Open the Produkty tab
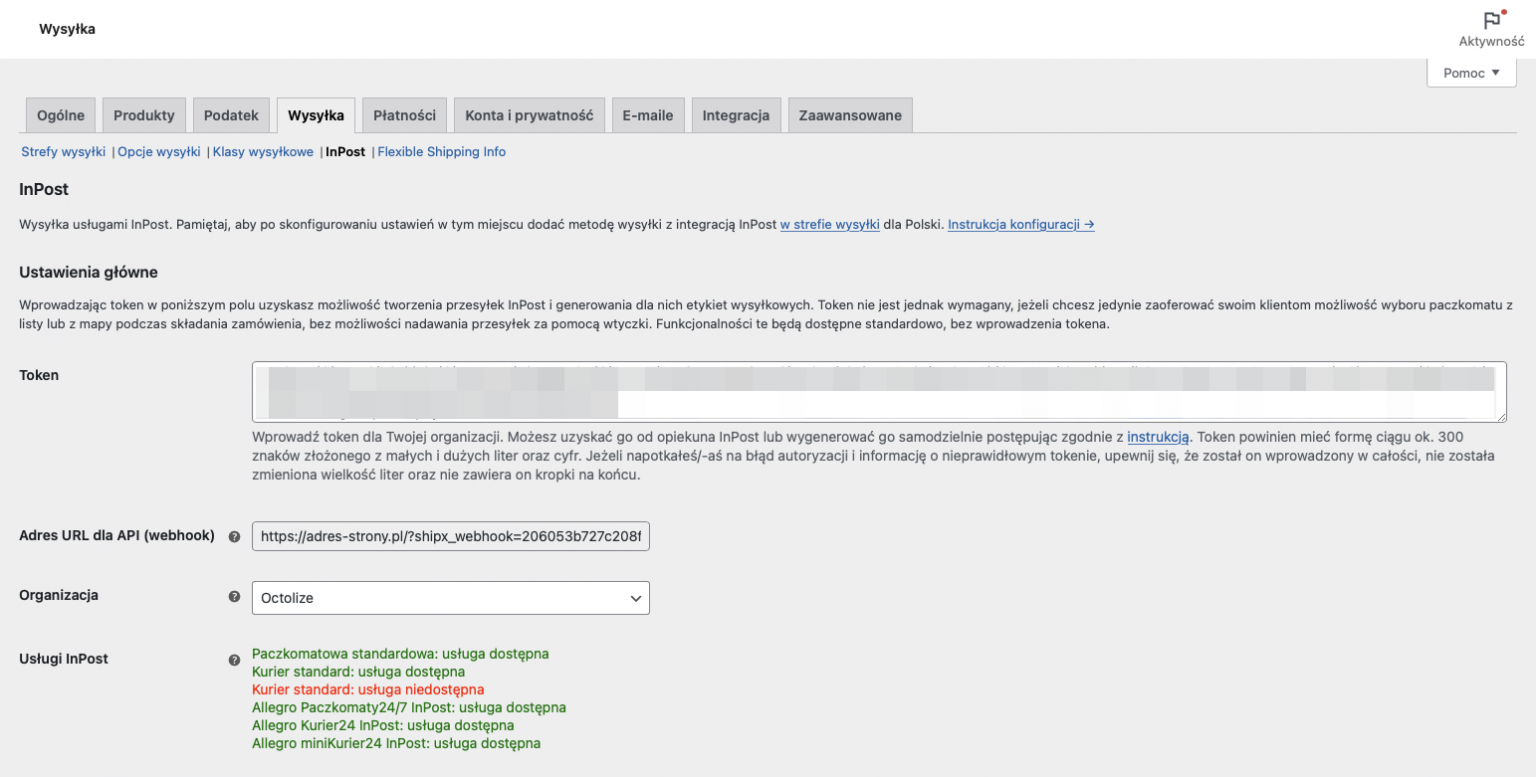 point(144,114)
